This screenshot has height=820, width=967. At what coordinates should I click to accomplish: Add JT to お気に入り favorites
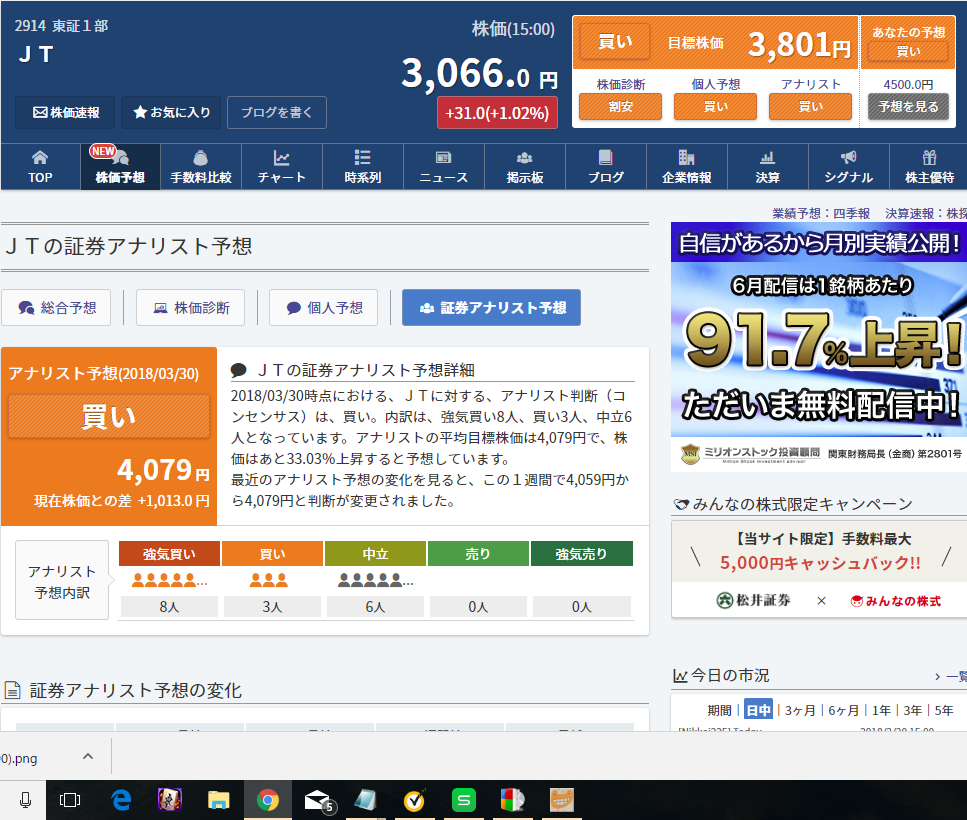pos(171,113)
